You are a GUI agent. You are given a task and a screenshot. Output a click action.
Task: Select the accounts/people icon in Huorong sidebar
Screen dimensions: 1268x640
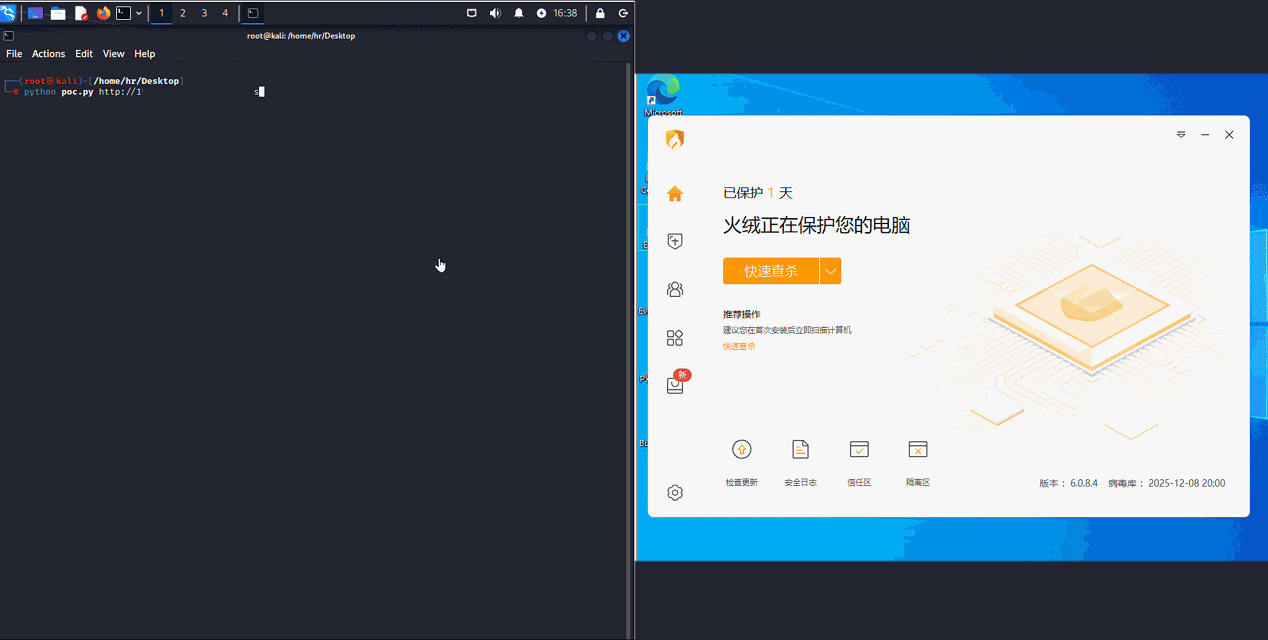pyautogui.click(x=675, y=289)
